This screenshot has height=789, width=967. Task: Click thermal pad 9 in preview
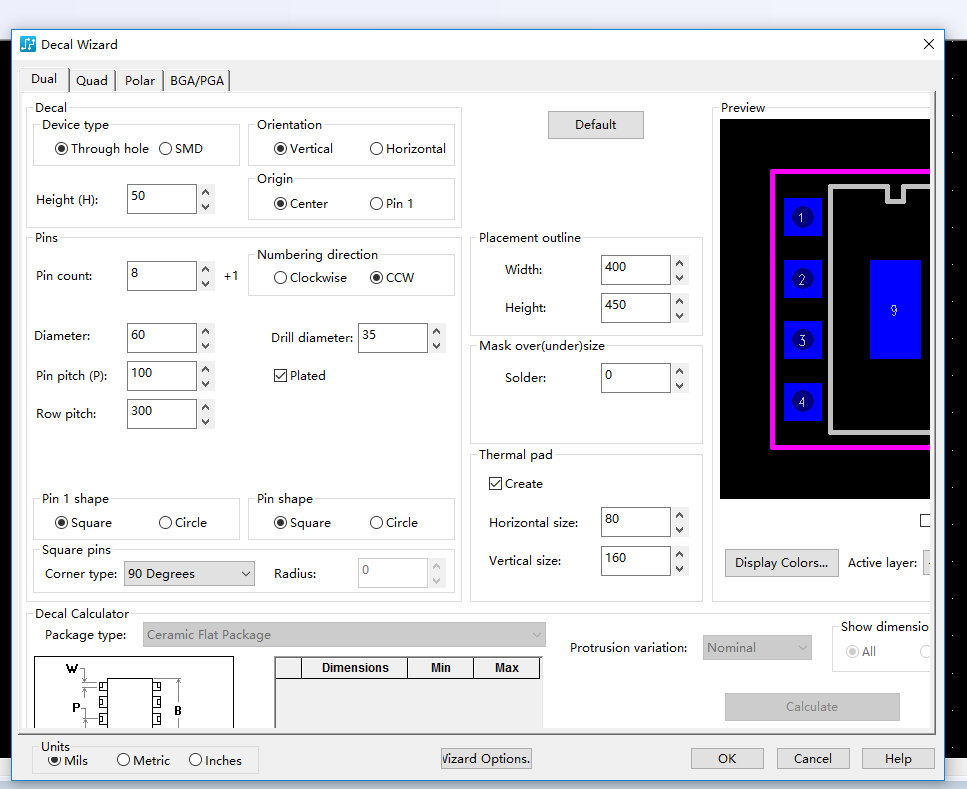(x=894, y=310)
